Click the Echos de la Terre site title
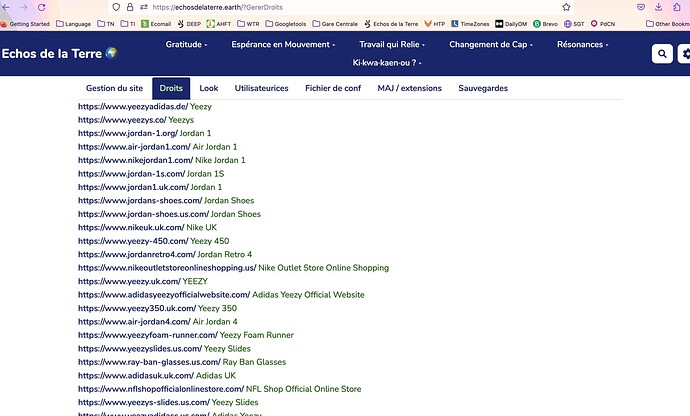The width and height of the screenshot is (690, 416). (59, 54)
